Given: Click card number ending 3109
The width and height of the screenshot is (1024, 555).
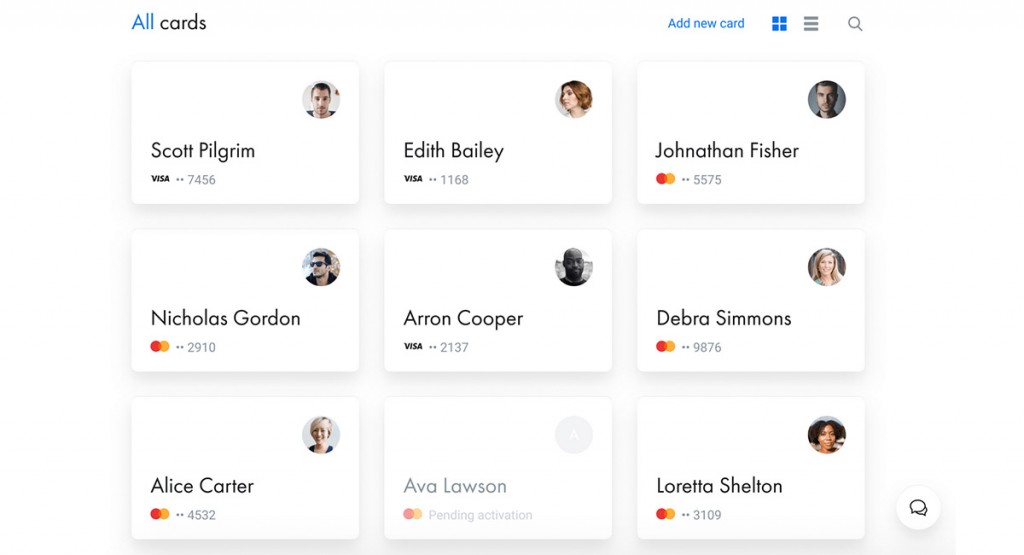Looking at the screenshot, I should coord(701,515).
